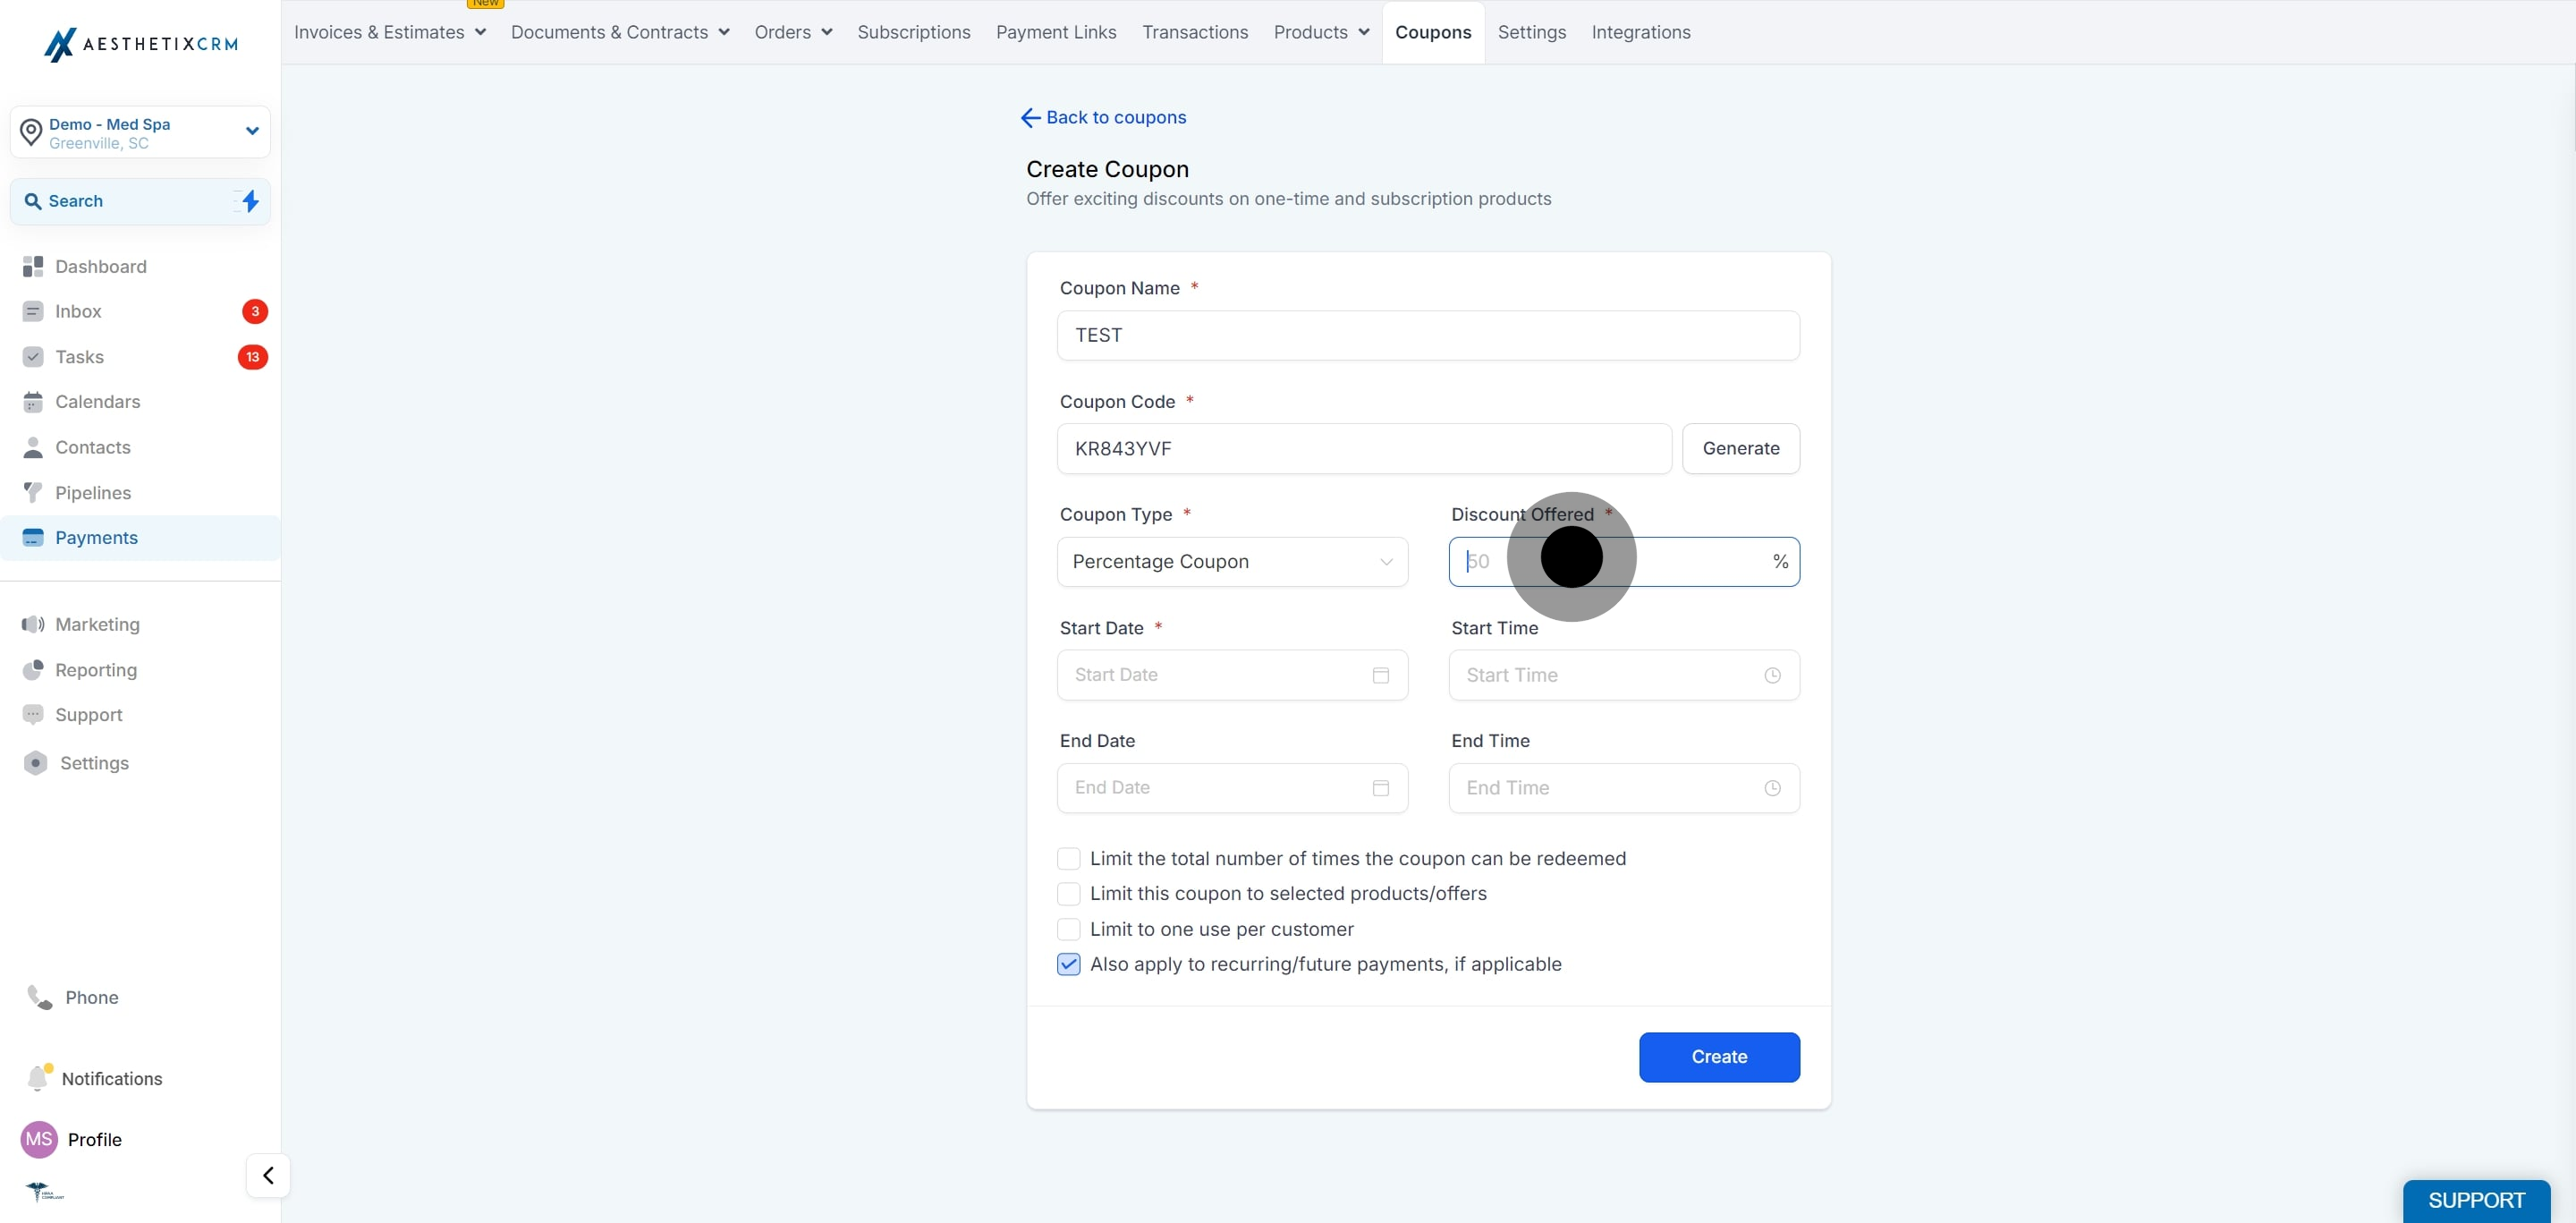The width and height of the screenshot is (2576, 1223).
Task: Open the Integrations tab
Action: click(1641, 32)
